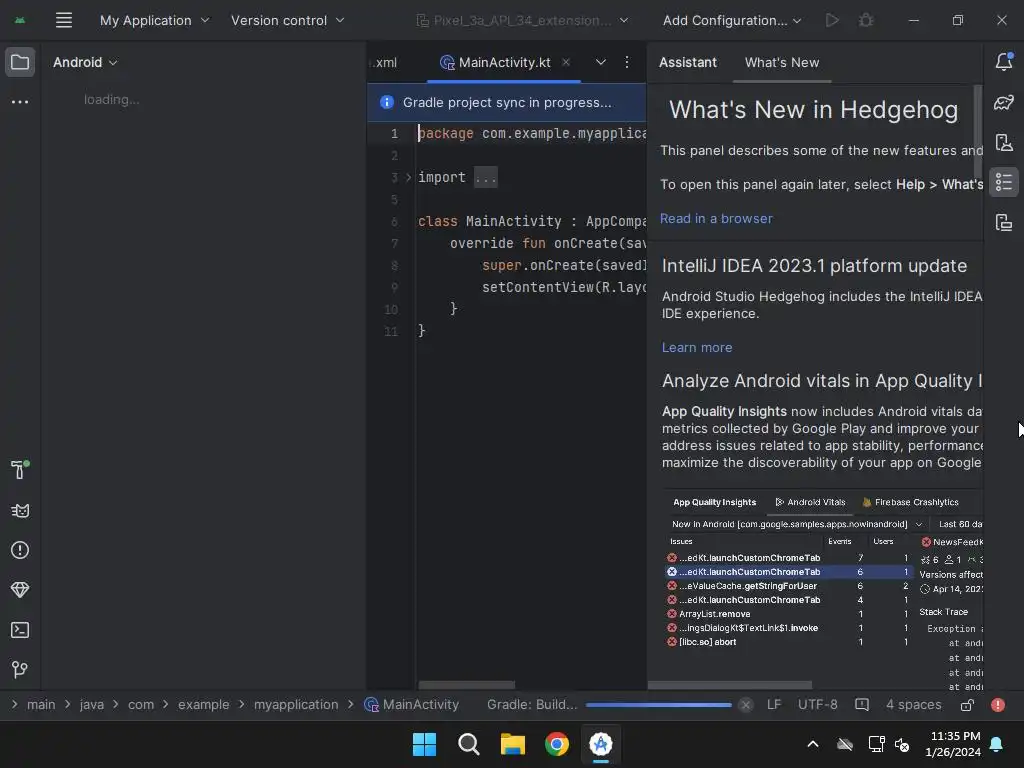The height and width of the screenshot is (768, 1024).
Task: Click the class MainActivity code line
Action: (x=532, y=221)
